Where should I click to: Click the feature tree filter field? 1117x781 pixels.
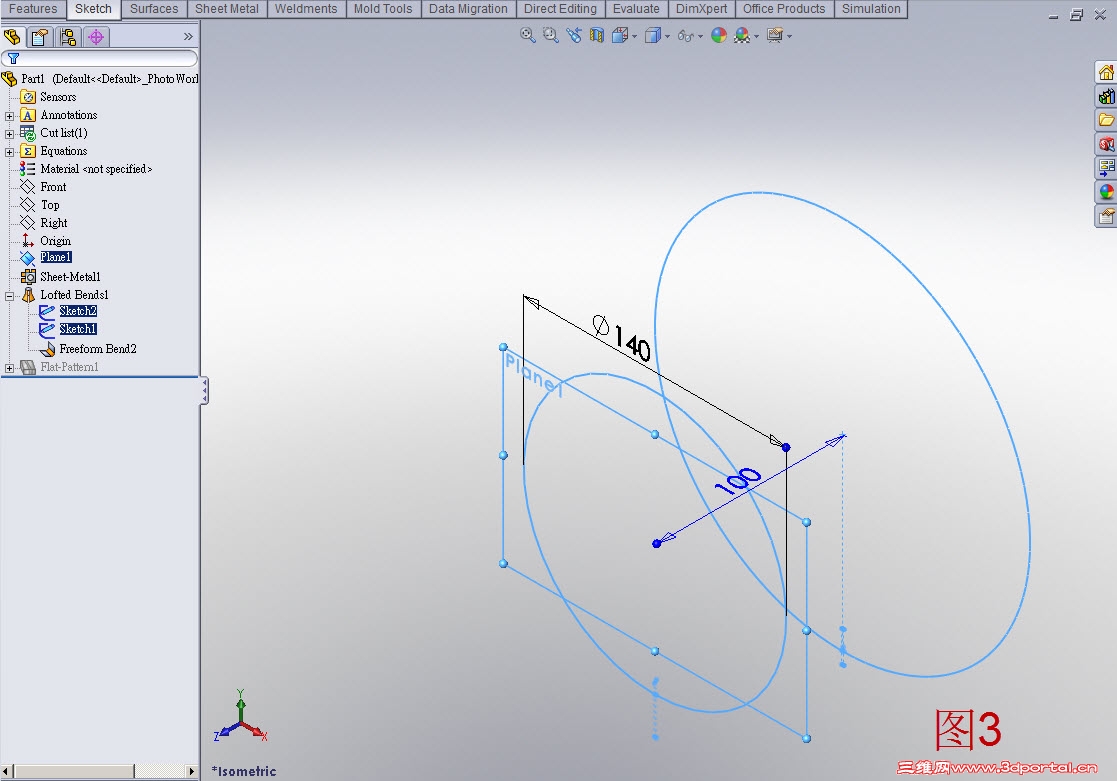100,58
